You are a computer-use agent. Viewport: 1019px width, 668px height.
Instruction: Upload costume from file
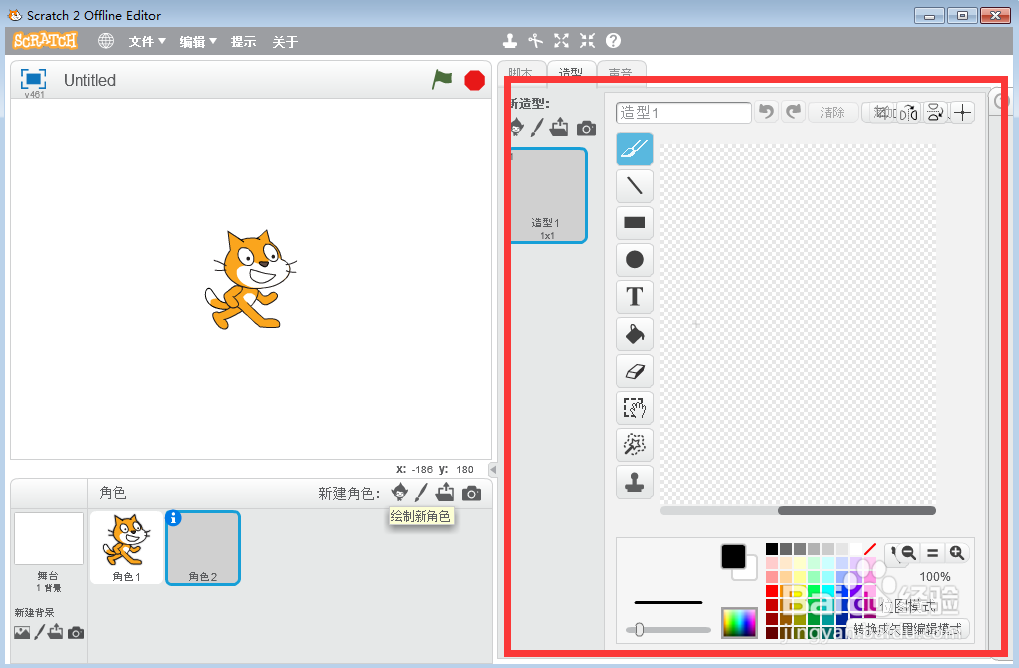tap(559, 127)
